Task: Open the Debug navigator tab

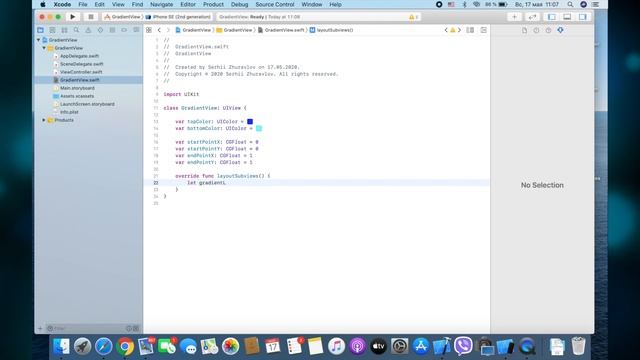Action: click(112, 30)
